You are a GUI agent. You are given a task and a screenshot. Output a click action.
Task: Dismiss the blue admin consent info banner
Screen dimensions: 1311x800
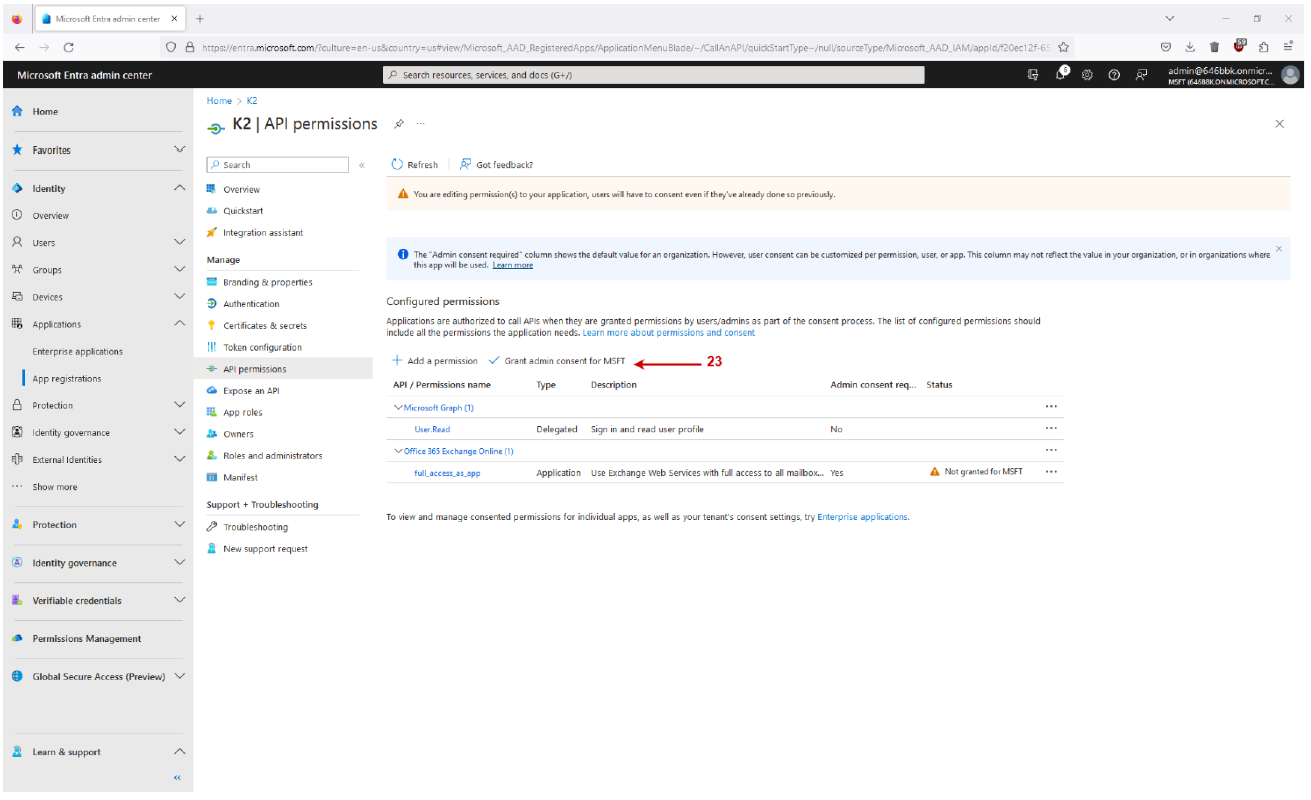[x=1278, y=248]
